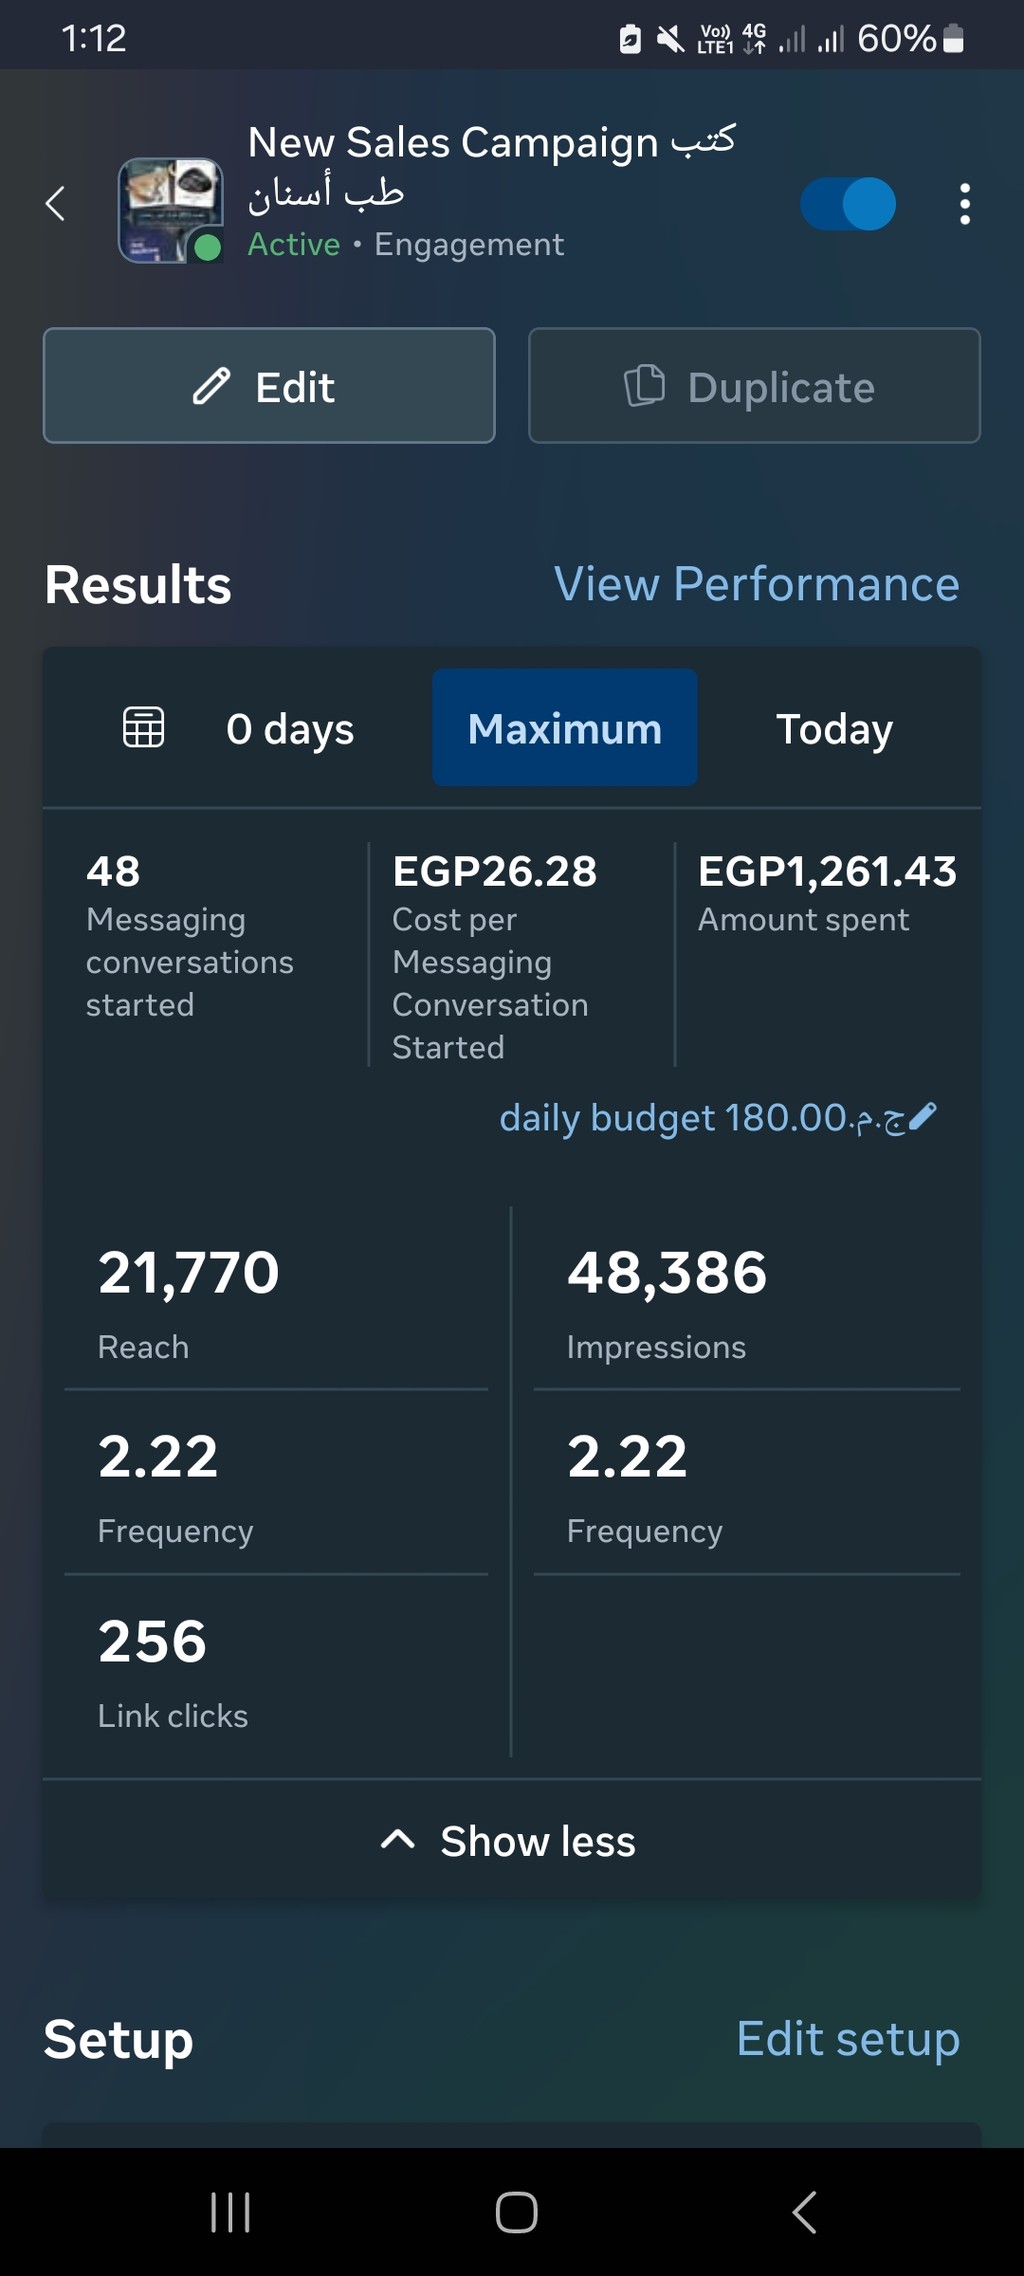This screenshot has width=1024, height=2276.
Task: Select the 0 days date range
Action: pos(290,729)
